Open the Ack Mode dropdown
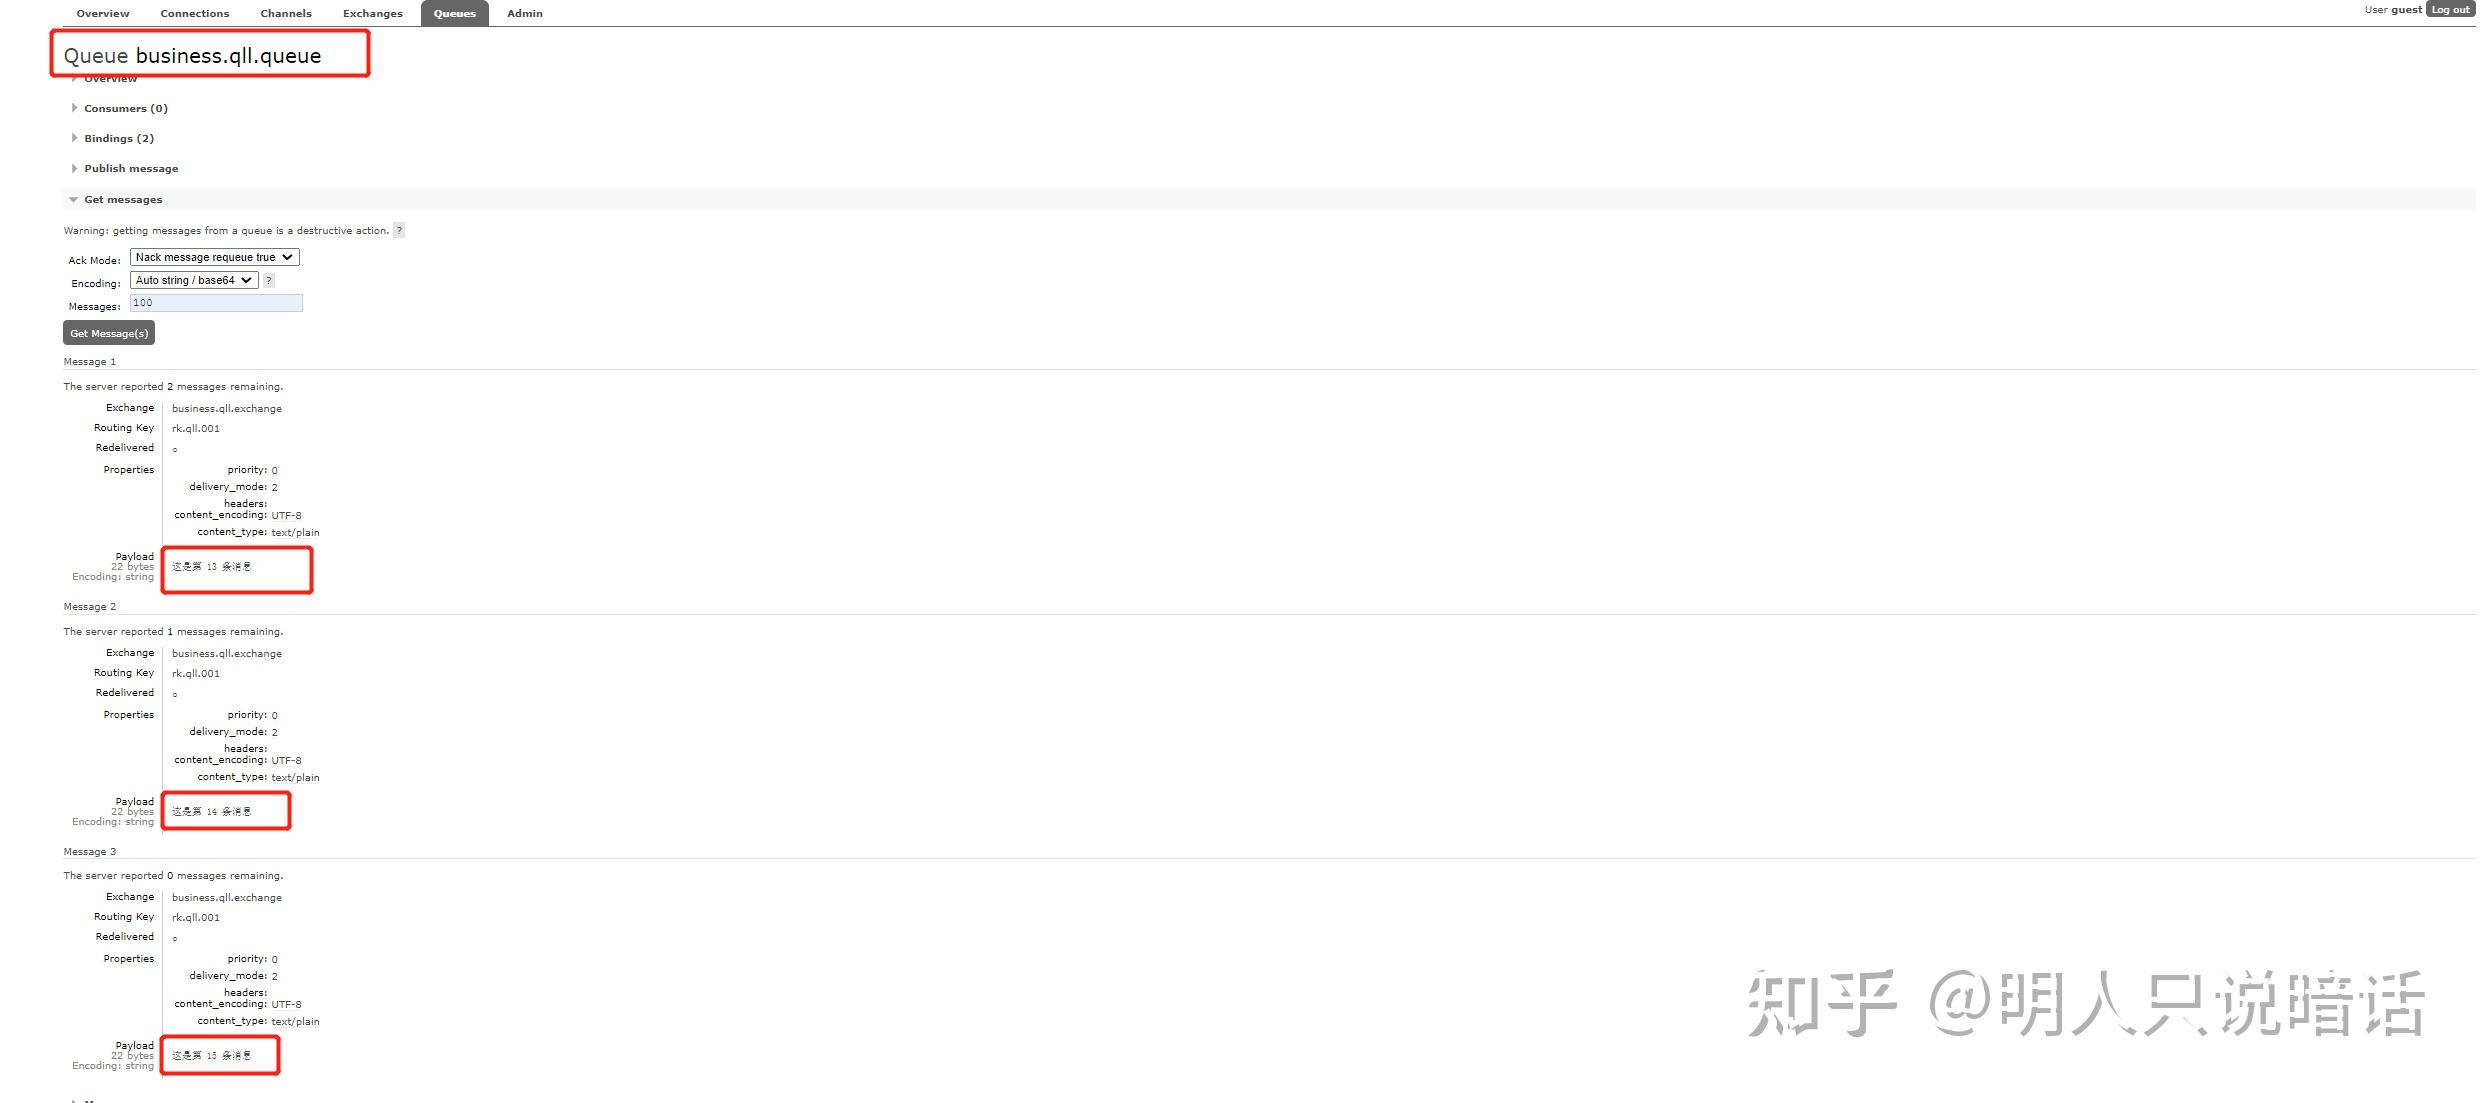 214,257
